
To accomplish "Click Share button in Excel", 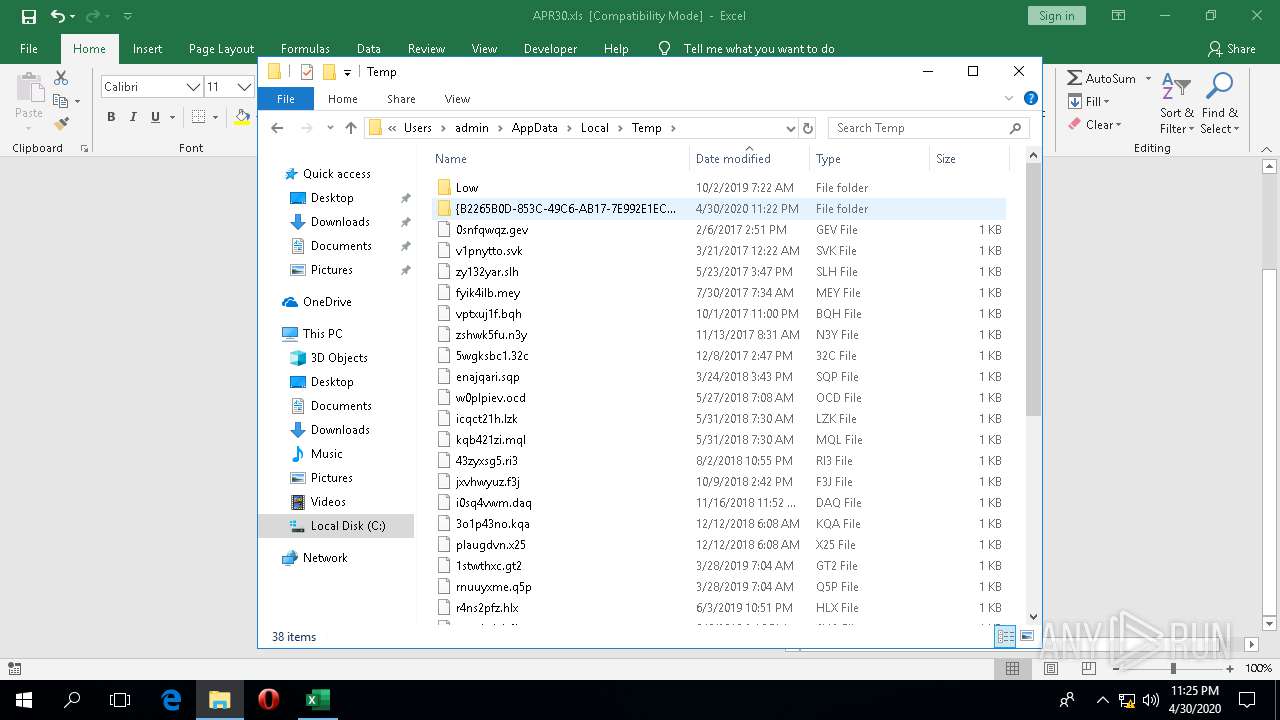I will pos(1231,48).
